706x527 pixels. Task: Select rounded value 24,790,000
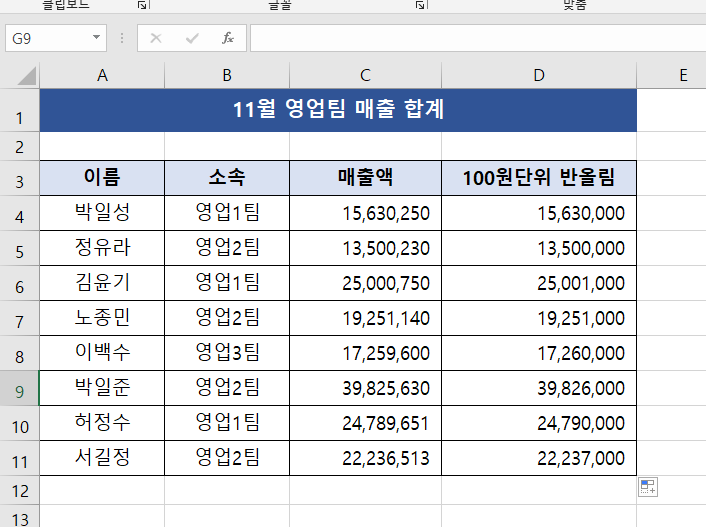539,423
